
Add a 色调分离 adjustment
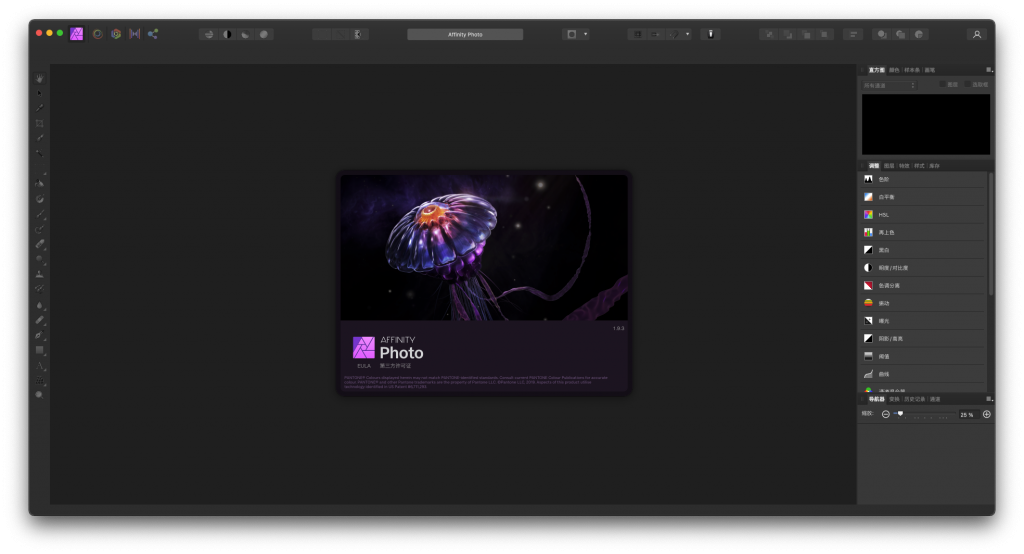tap(921, 285)
